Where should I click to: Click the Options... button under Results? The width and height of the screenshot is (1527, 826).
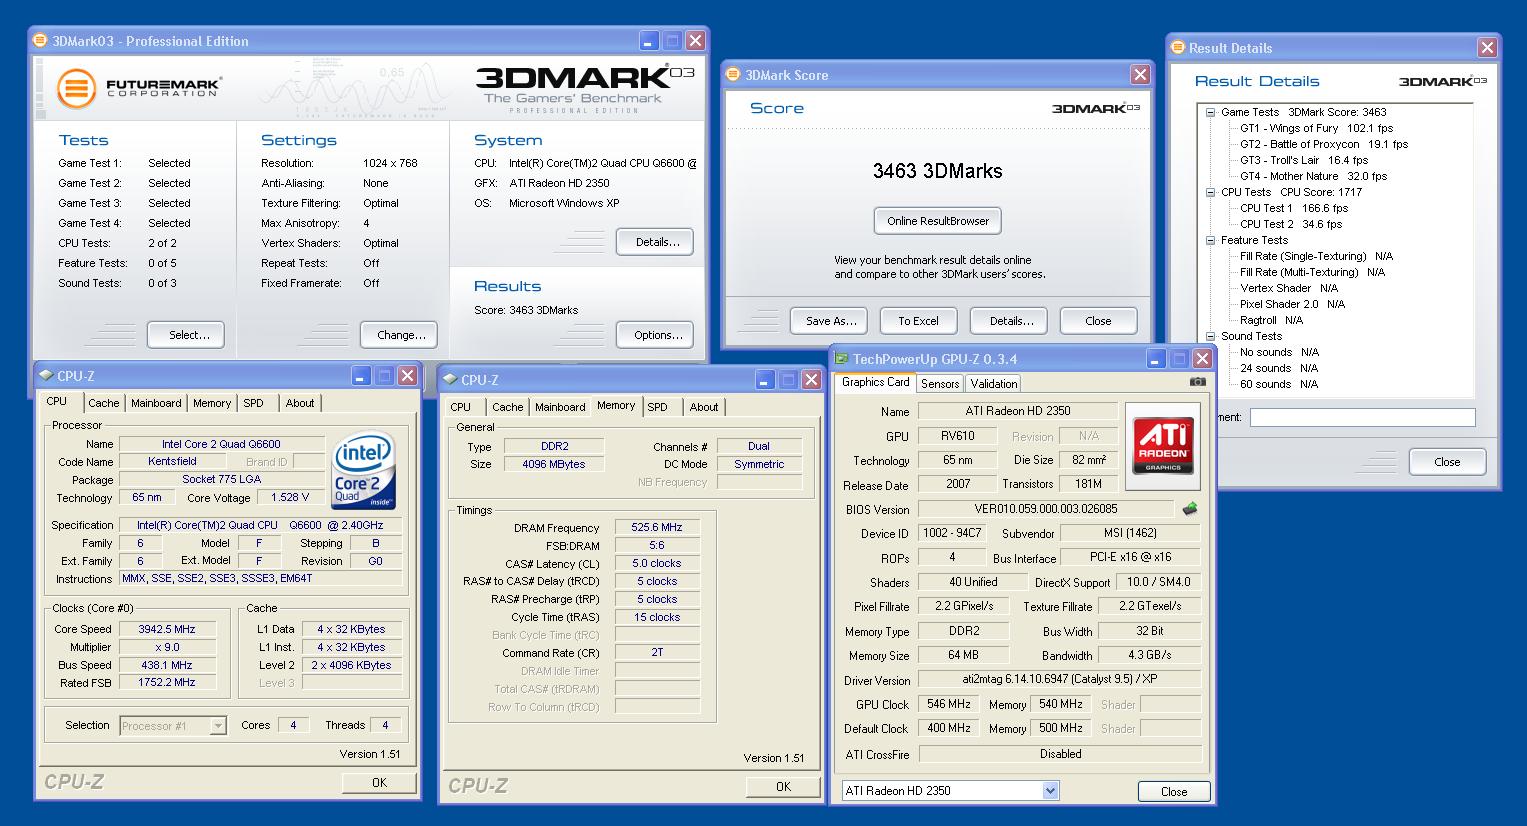pyautogui.click(x=655, y=335)
